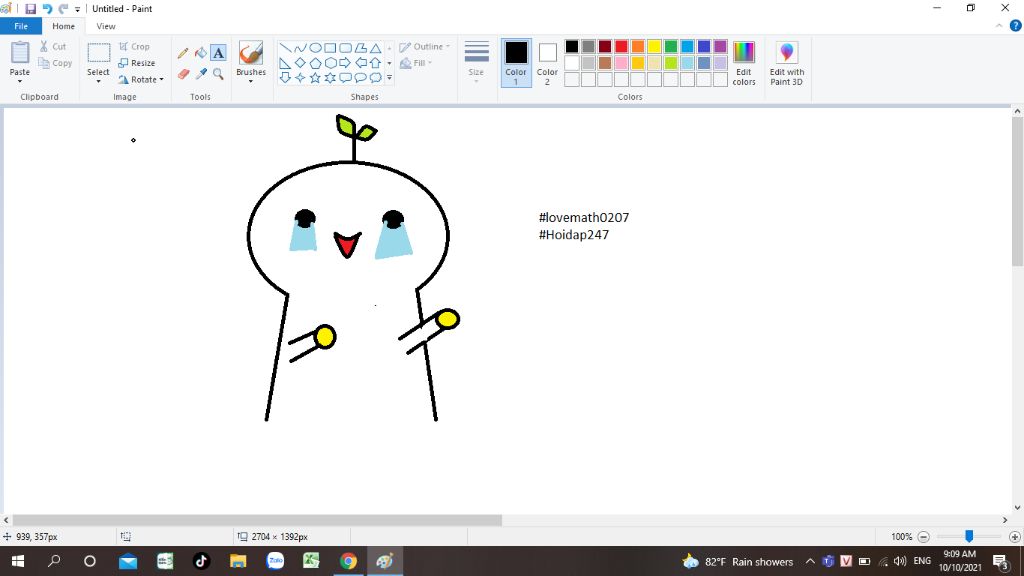Viewport: 1024px width, 576px height.
Task: Click the horizontal scrollbar thumb
Action: pos(257,520)
